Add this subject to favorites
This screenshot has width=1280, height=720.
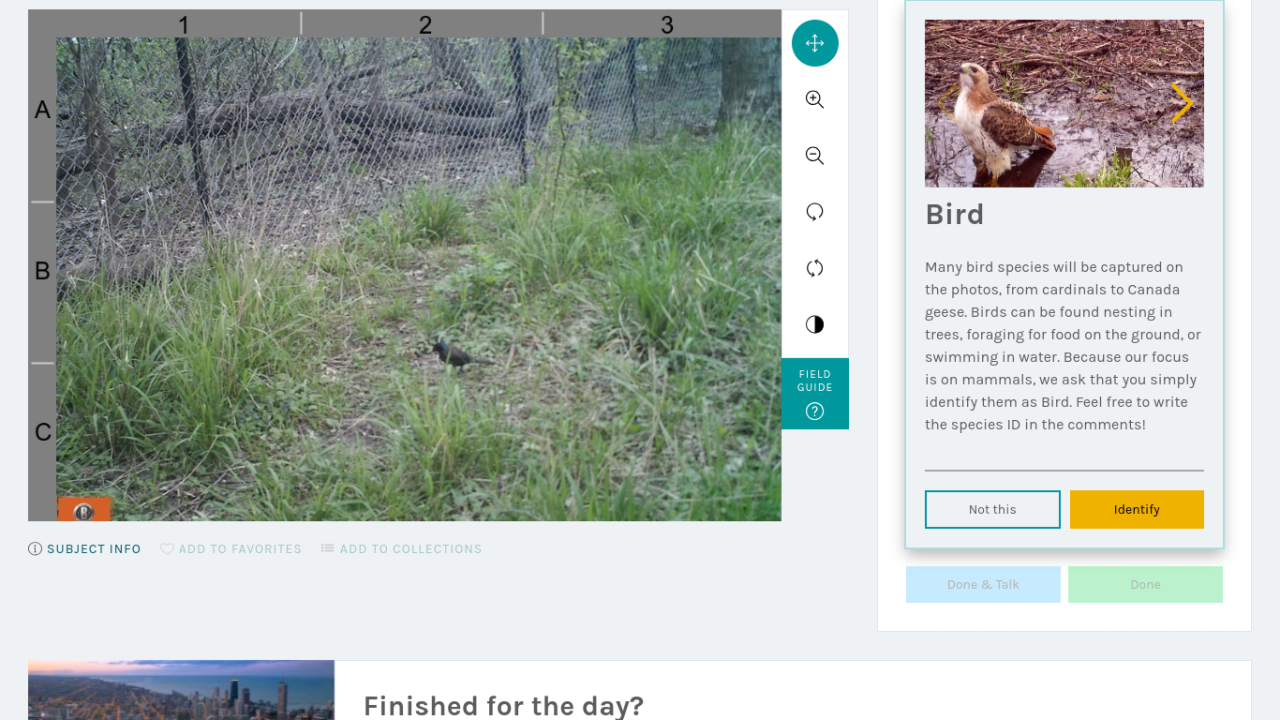pyautogui.click(x=231, y=549)
